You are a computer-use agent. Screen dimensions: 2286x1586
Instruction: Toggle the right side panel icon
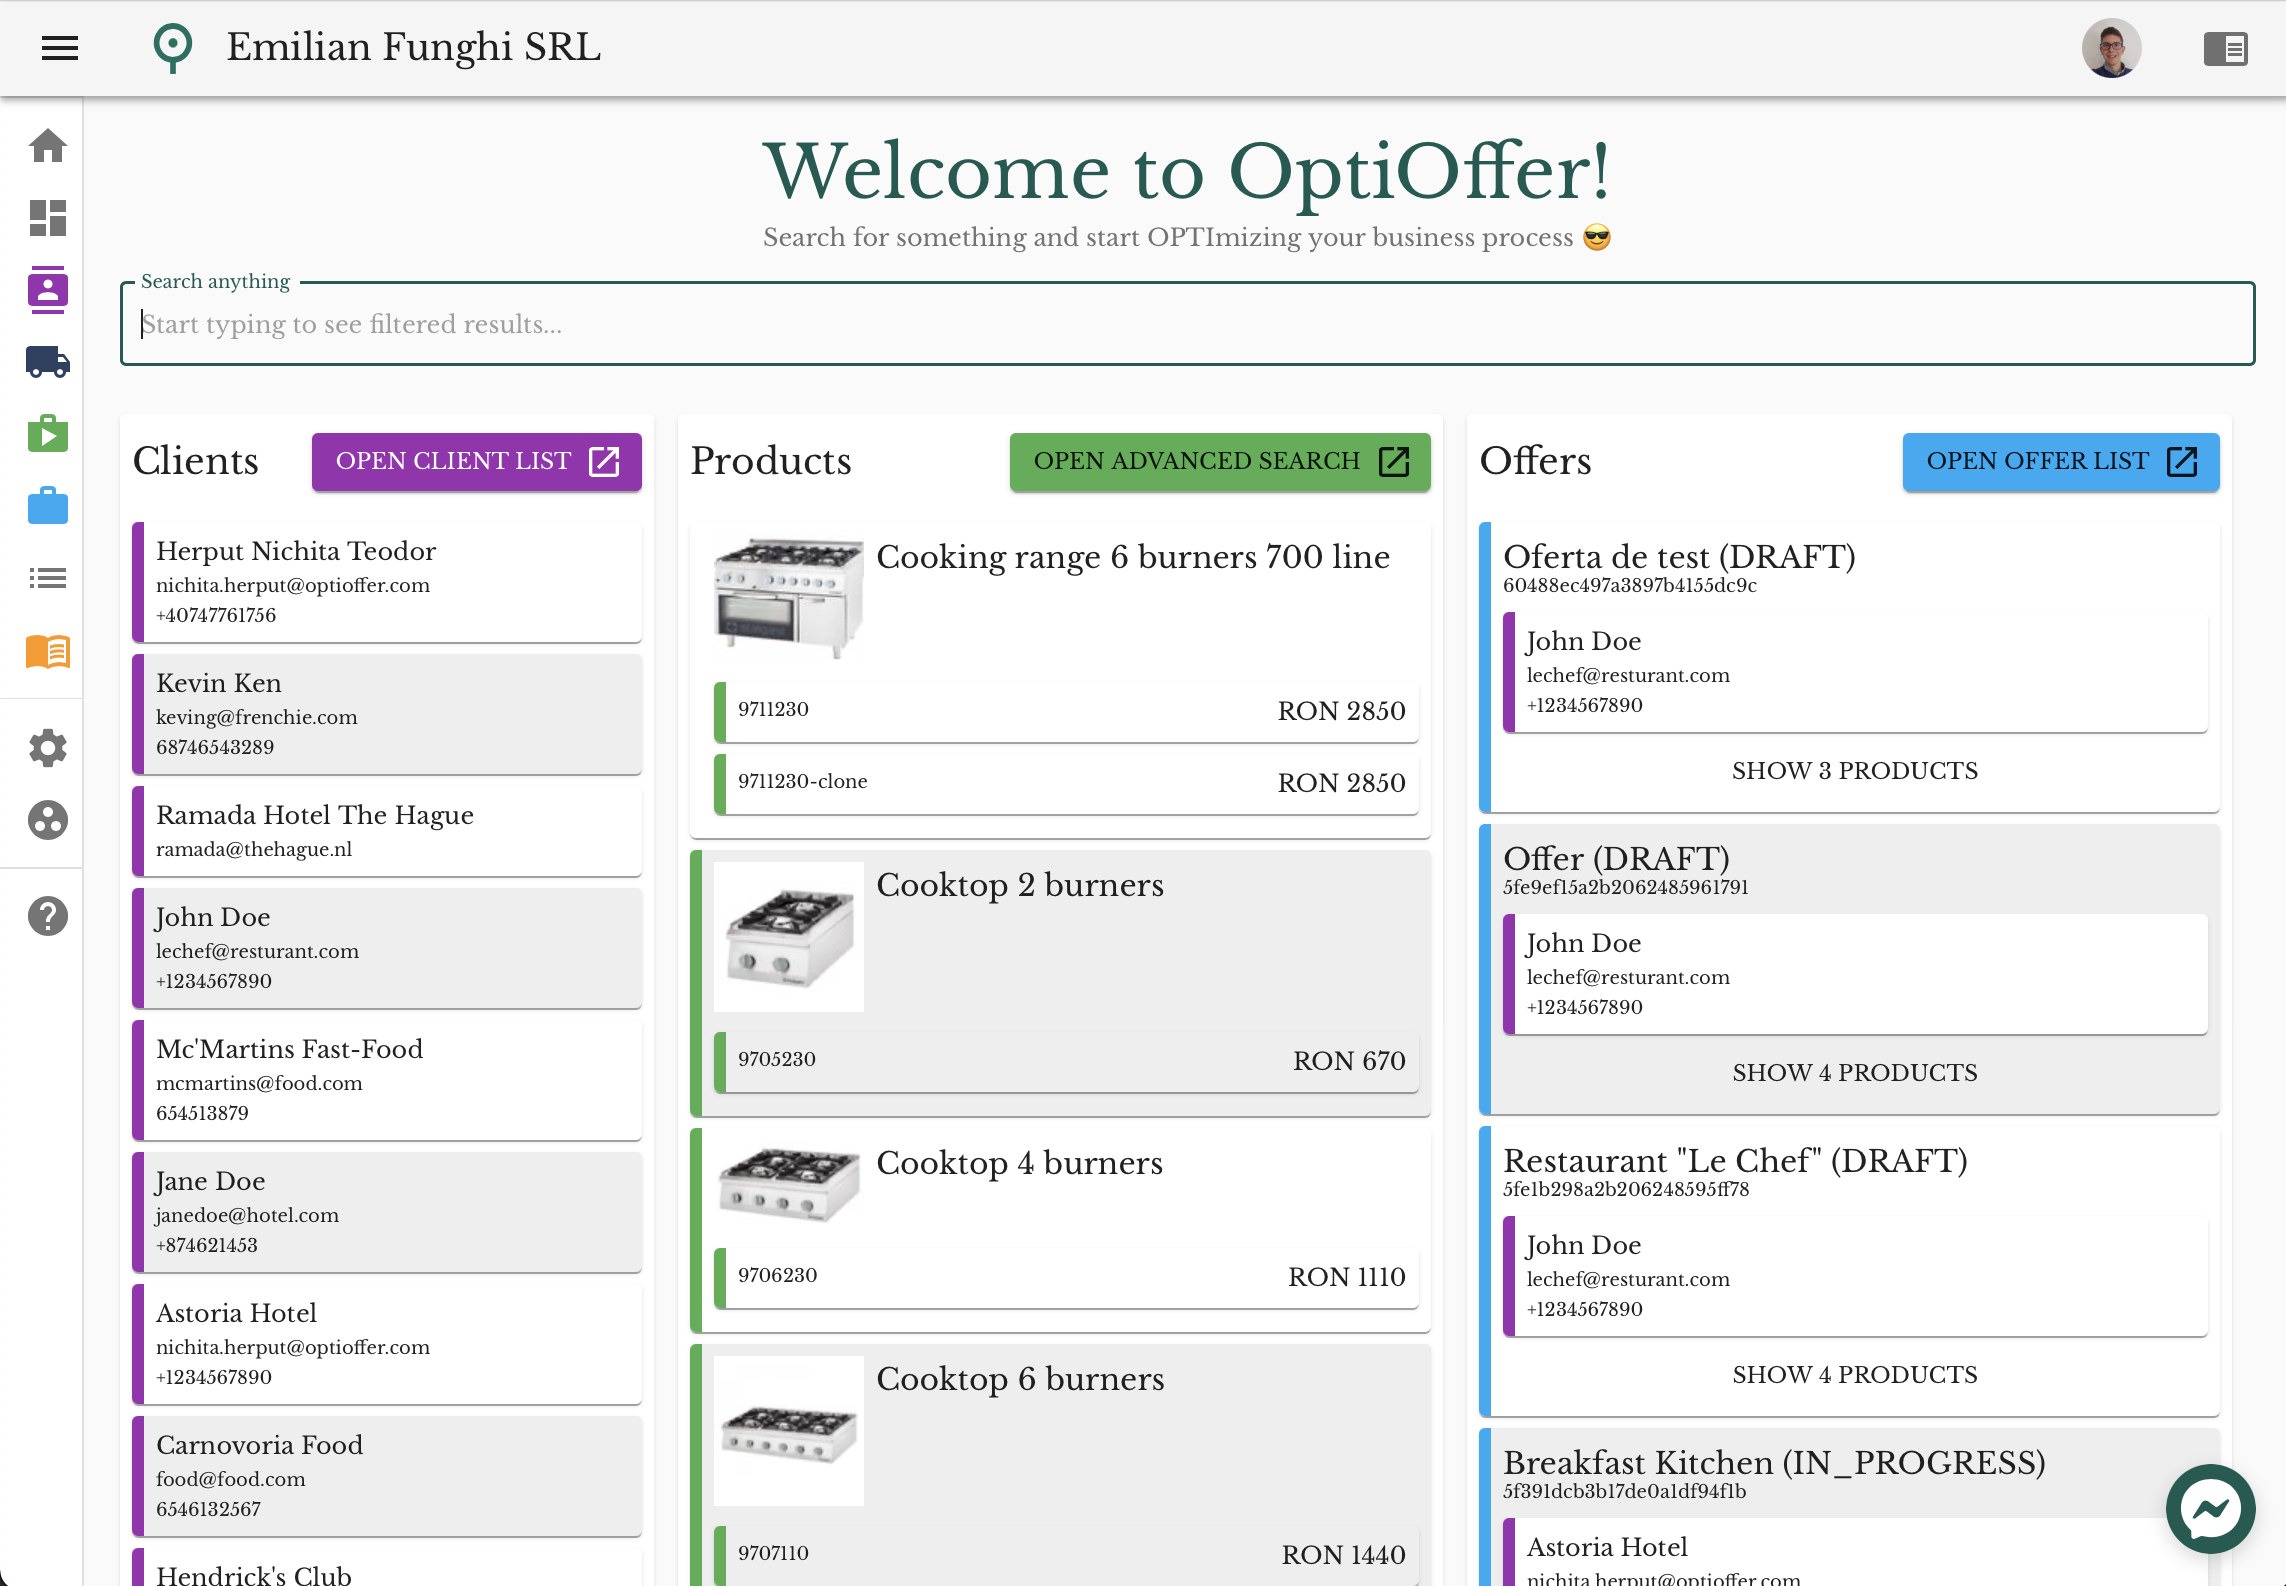point(2225,48)
